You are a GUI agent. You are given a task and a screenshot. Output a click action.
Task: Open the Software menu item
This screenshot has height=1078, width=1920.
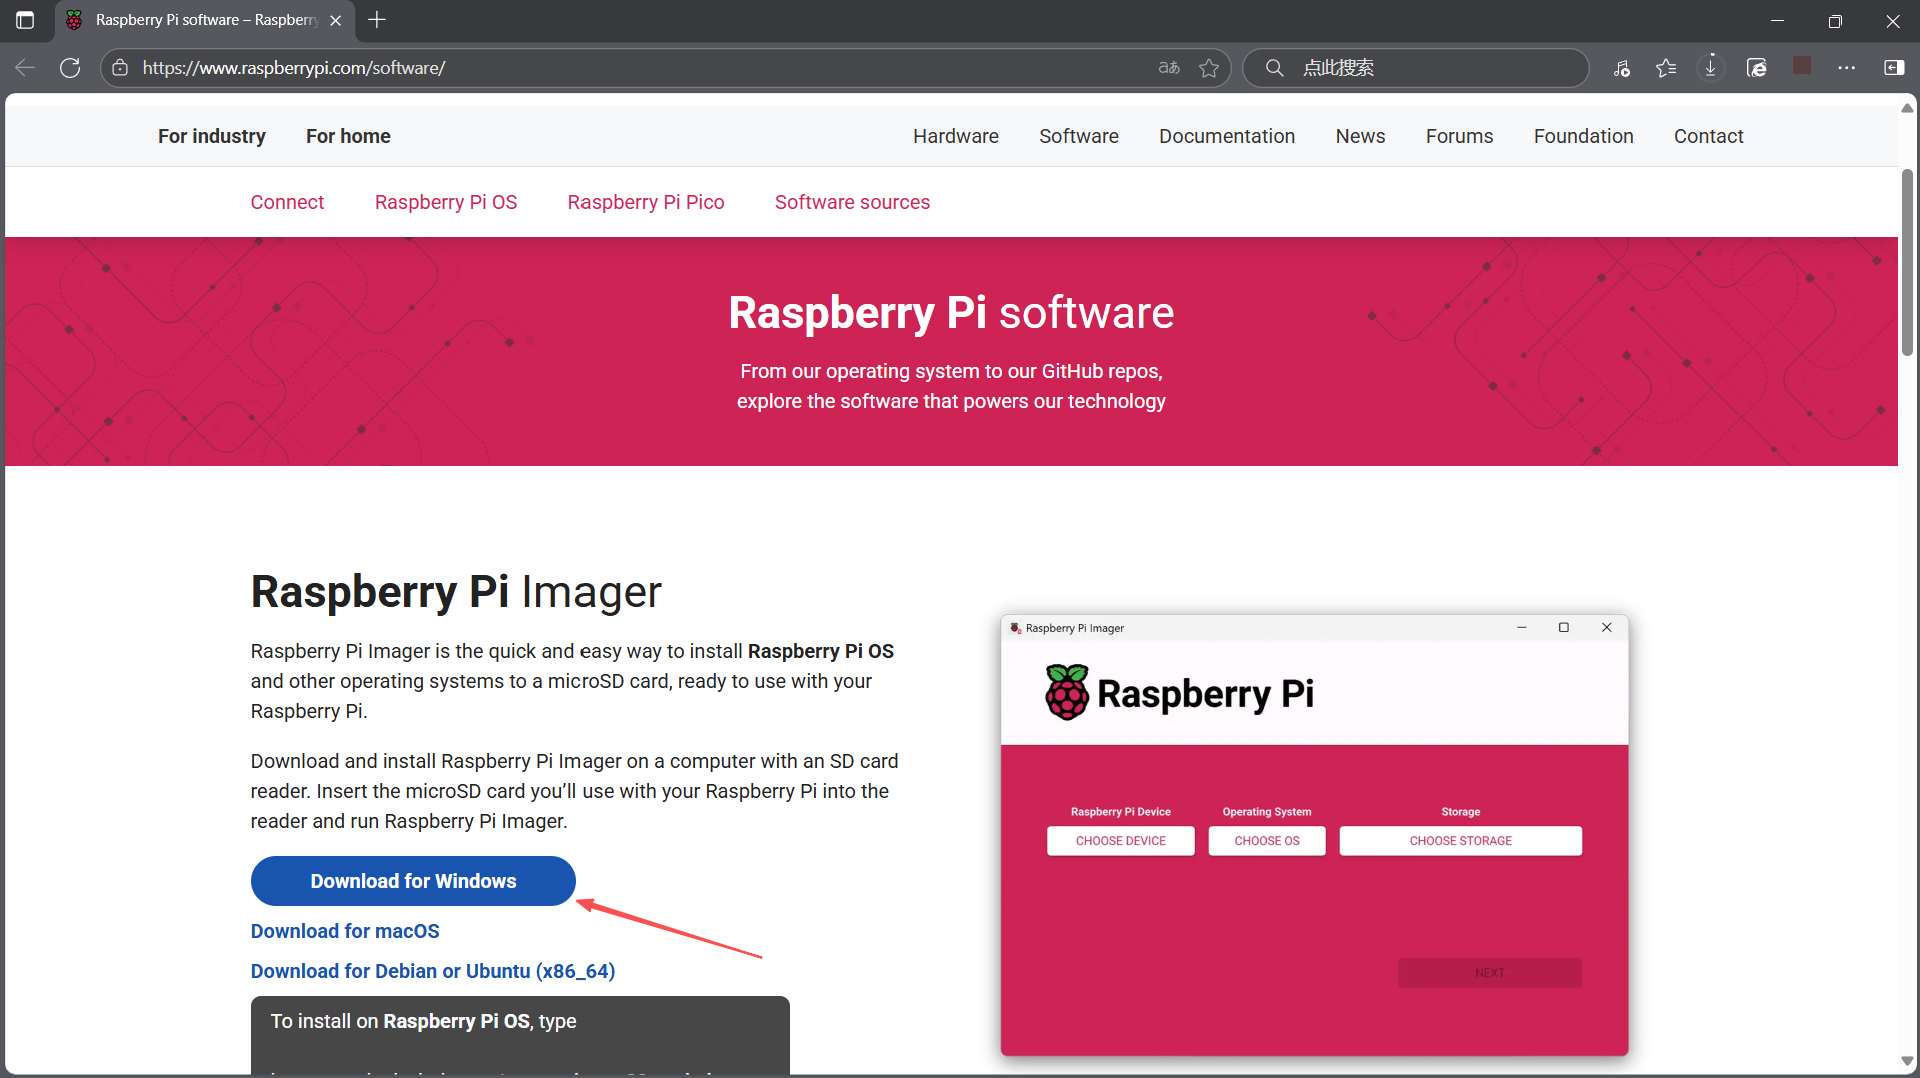pos(1079,136)
